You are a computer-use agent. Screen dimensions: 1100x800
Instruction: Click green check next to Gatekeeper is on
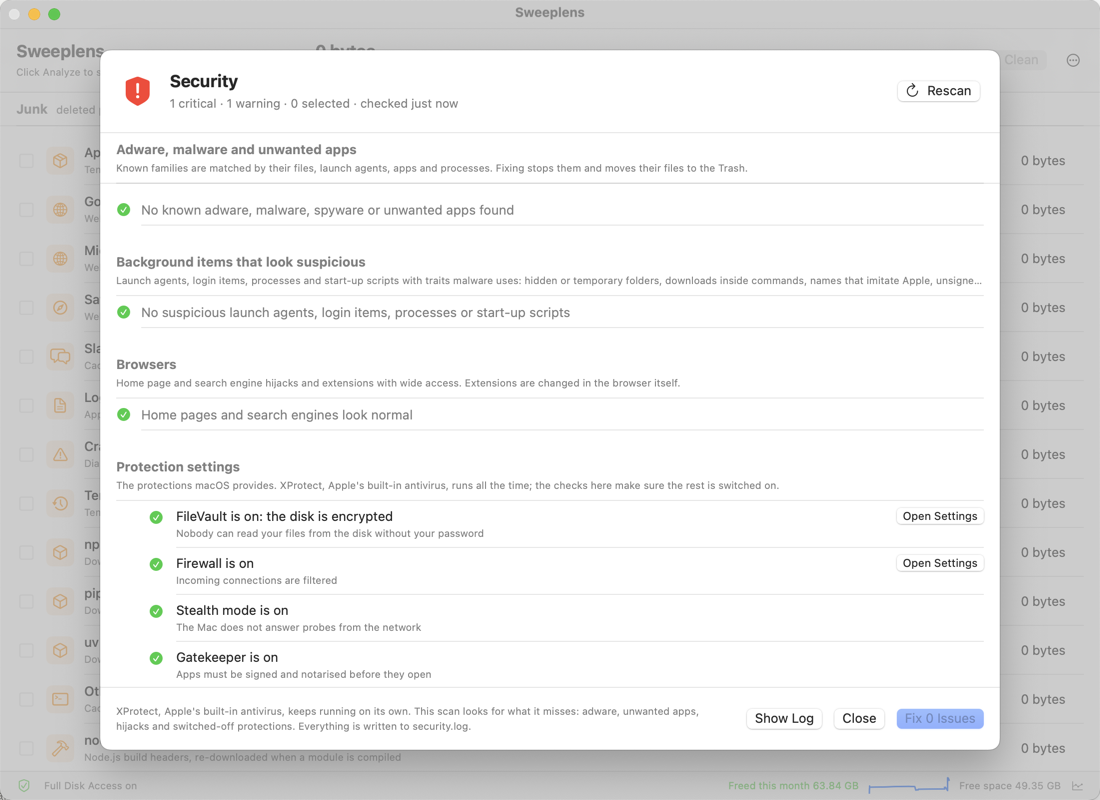click(156, 658)
